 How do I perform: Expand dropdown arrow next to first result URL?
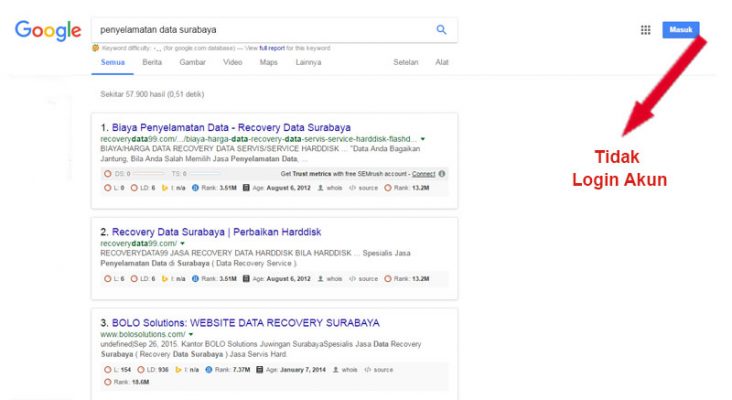coord(423,138)
